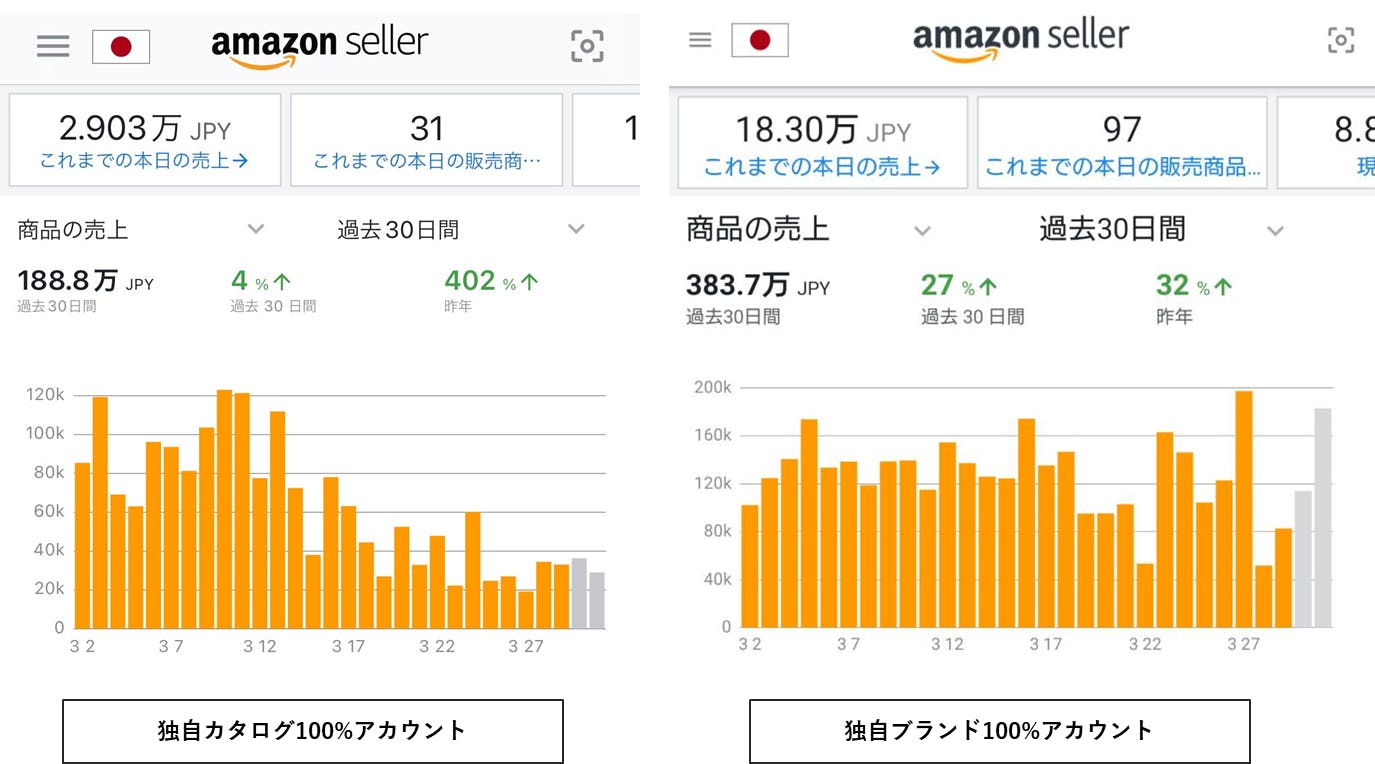The image size is (1375, 764).
Task: Tap Japan flag in right app header
Action: [760, 40]
